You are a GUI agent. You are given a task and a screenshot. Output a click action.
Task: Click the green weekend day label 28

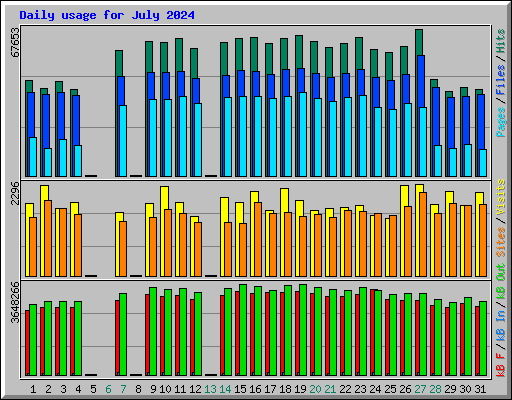click(435, 389)
